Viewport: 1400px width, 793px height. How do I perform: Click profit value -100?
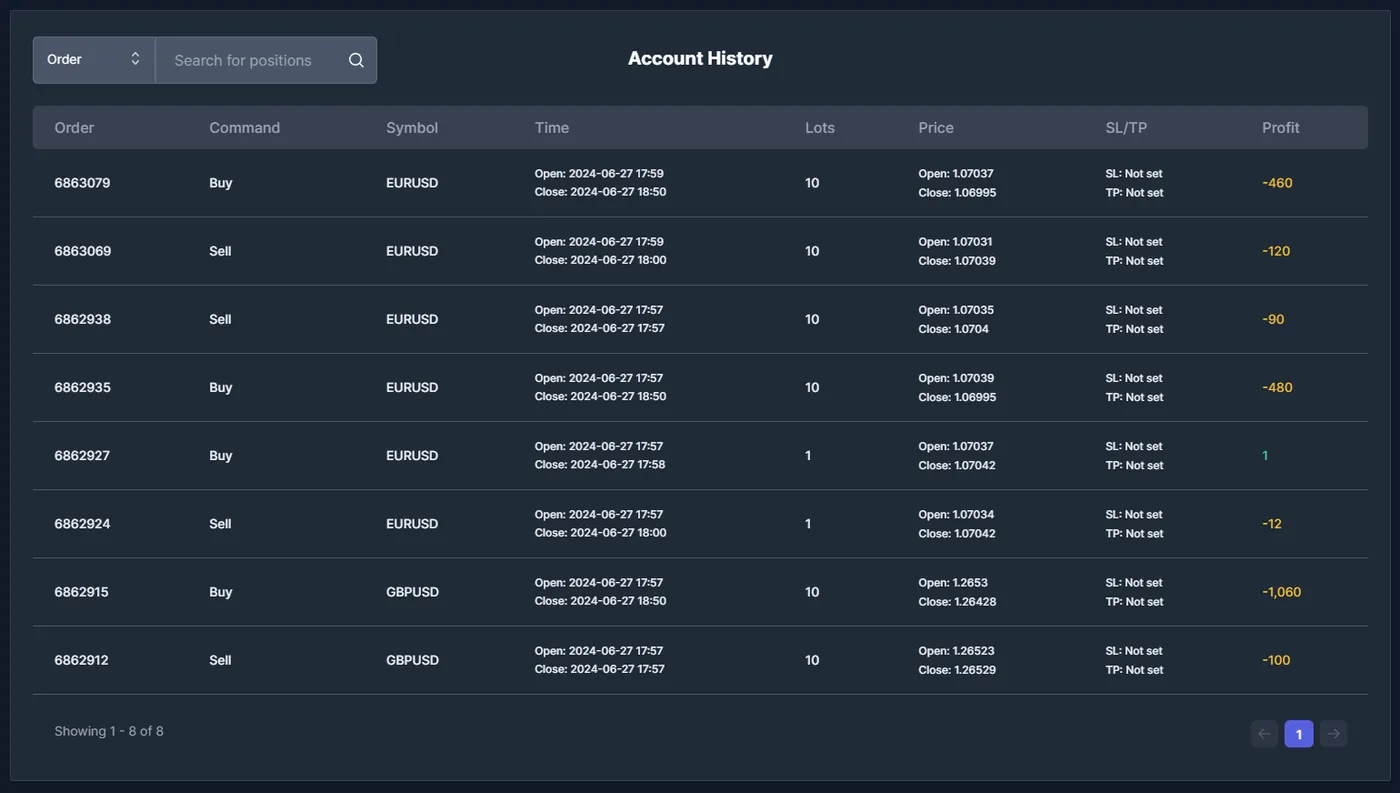(1276, 660)
